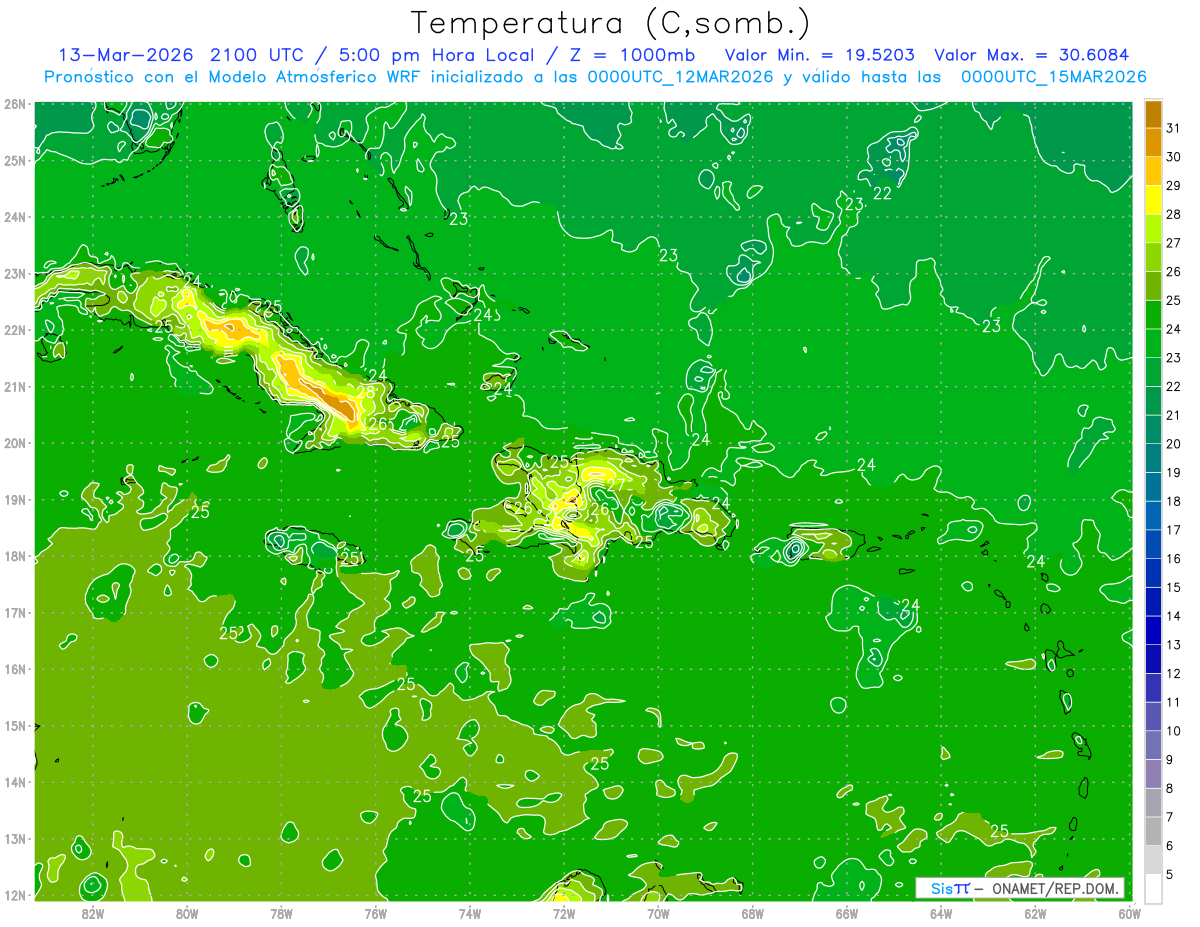This screenshot has width=1200, height=927.
Task: Click the "0000UTC_15MAR2026" valid-until time
Action: tap(1053, 77)
